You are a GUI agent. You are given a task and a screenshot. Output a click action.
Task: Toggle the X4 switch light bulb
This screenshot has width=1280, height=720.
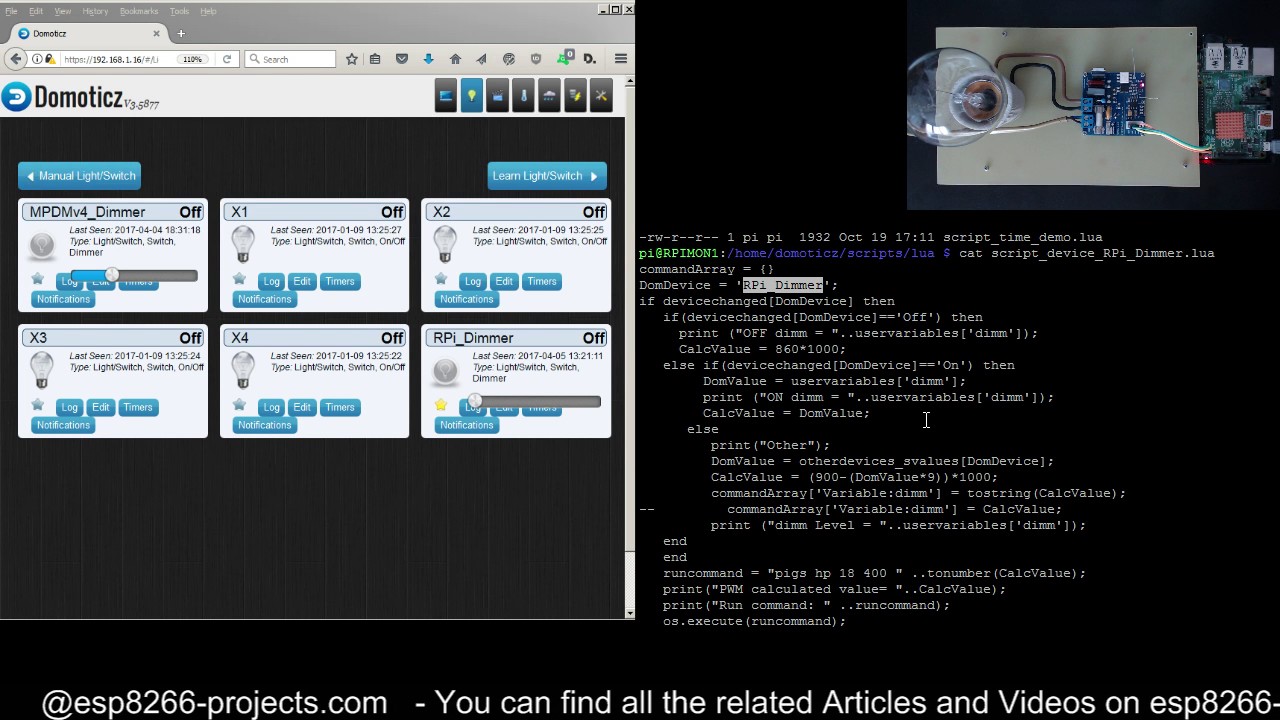coord(243,370)
